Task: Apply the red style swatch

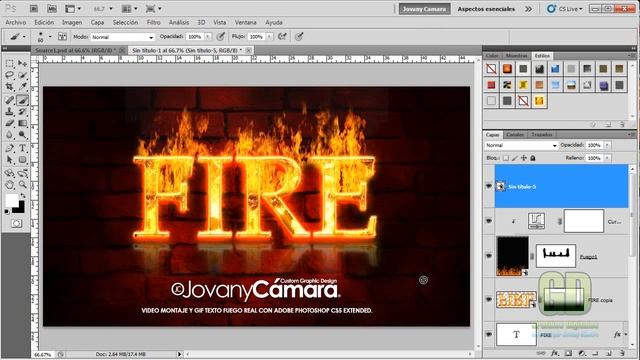Action: 491,85
